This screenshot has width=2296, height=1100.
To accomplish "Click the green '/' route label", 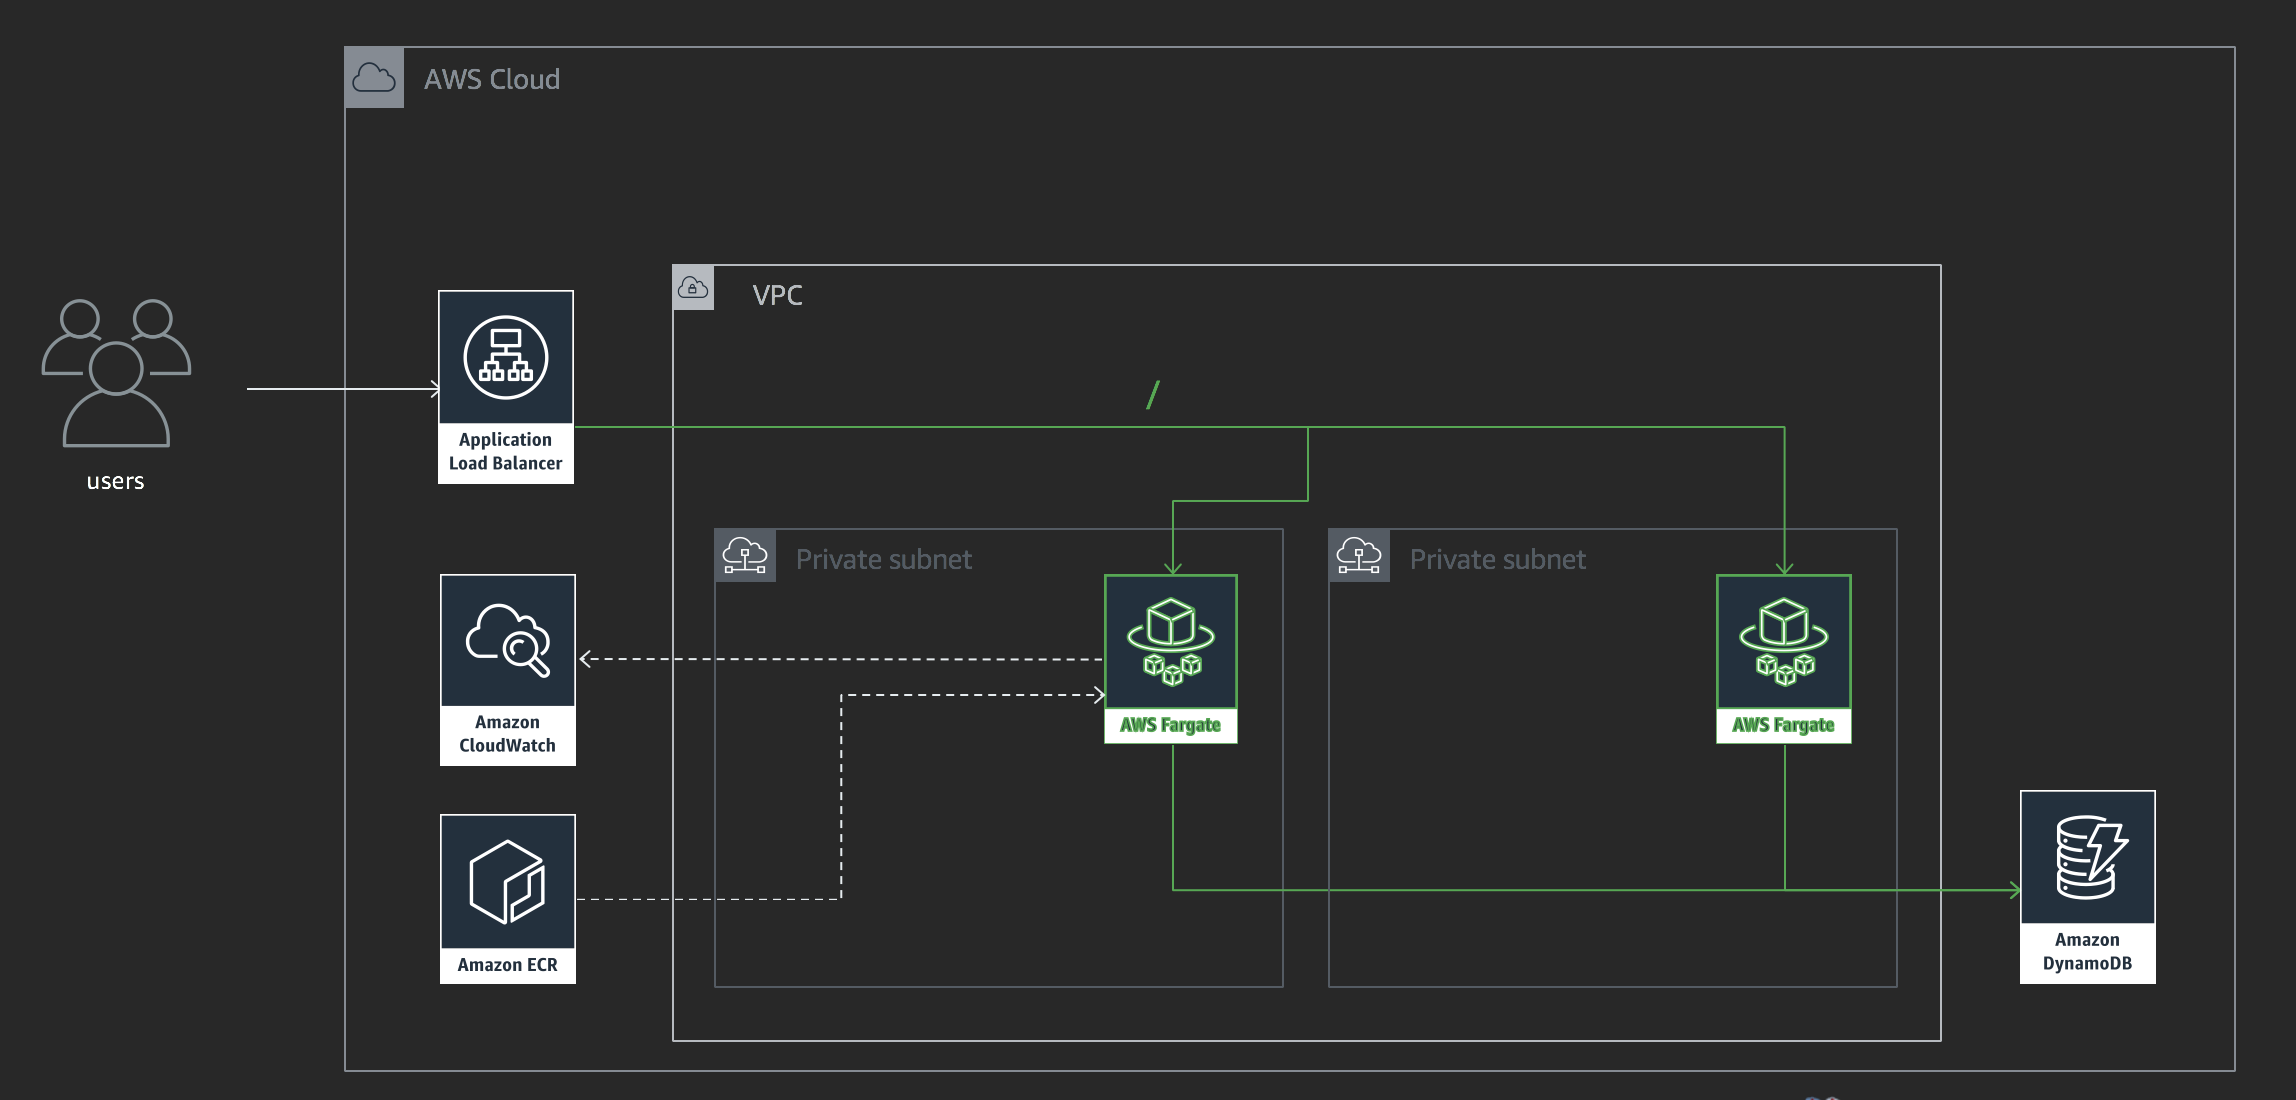I will coord(1153,395).
